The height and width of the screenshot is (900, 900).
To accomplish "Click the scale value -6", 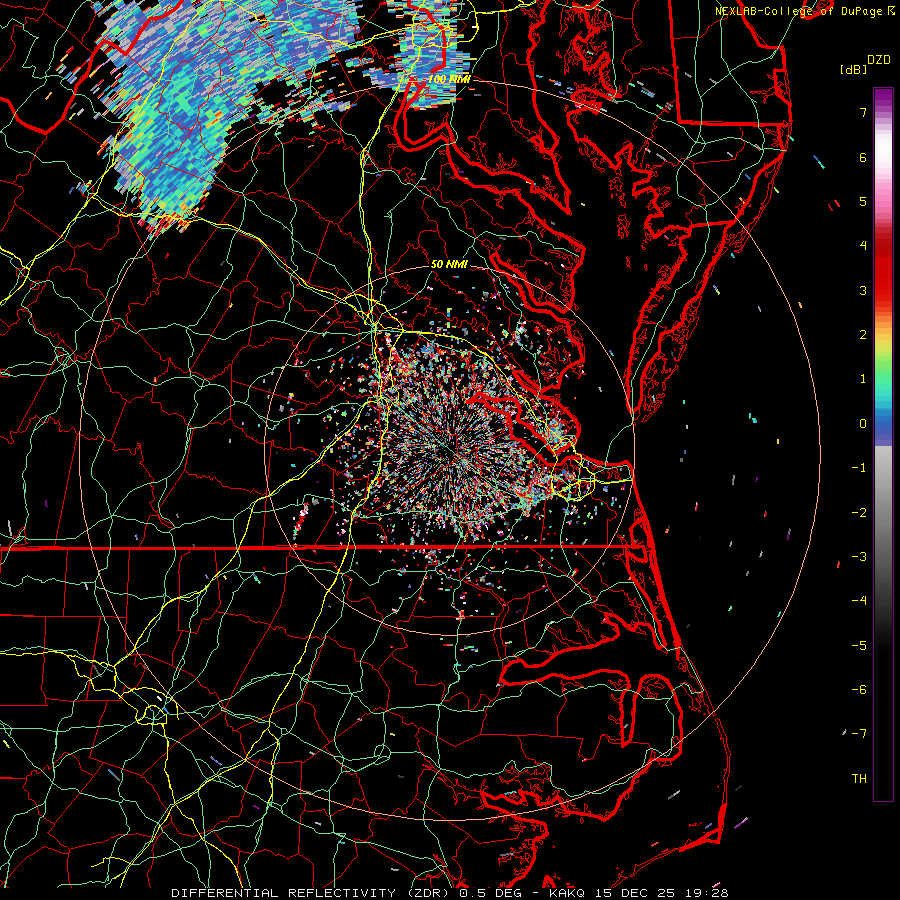I will (x=859, y=690).
